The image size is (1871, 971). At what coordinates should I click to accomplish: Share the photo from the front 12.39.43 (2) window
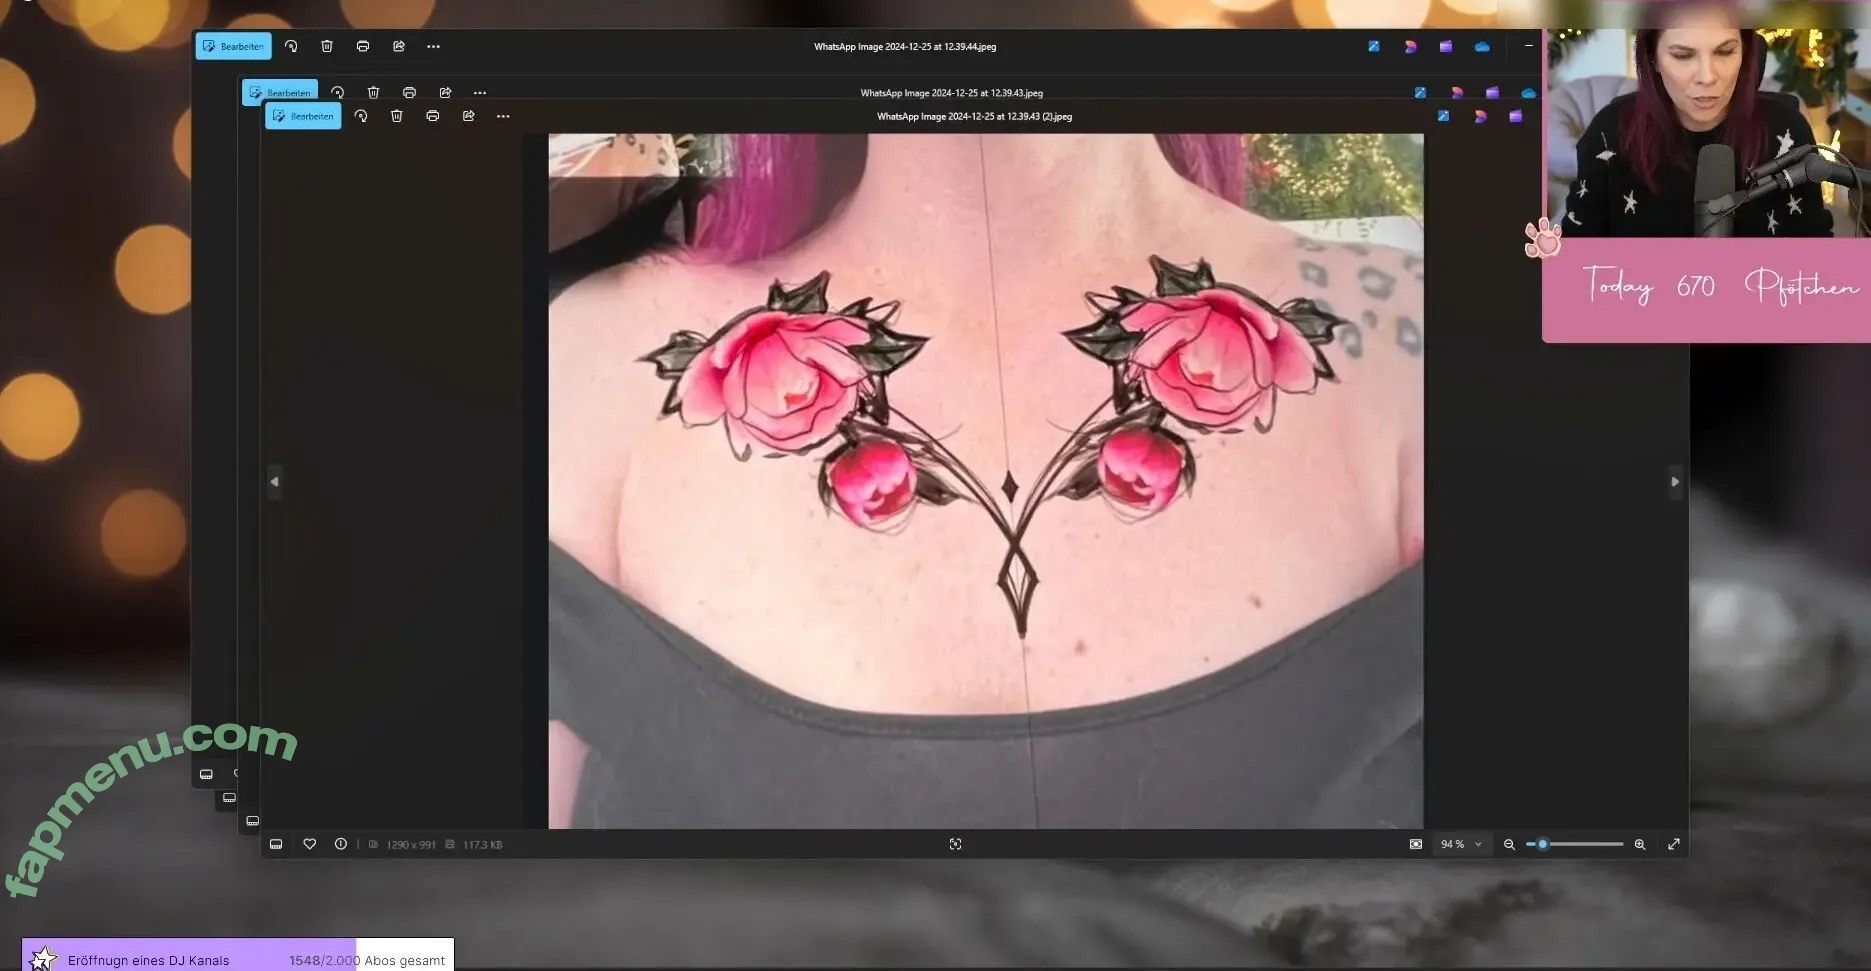(x=469, y=116)
